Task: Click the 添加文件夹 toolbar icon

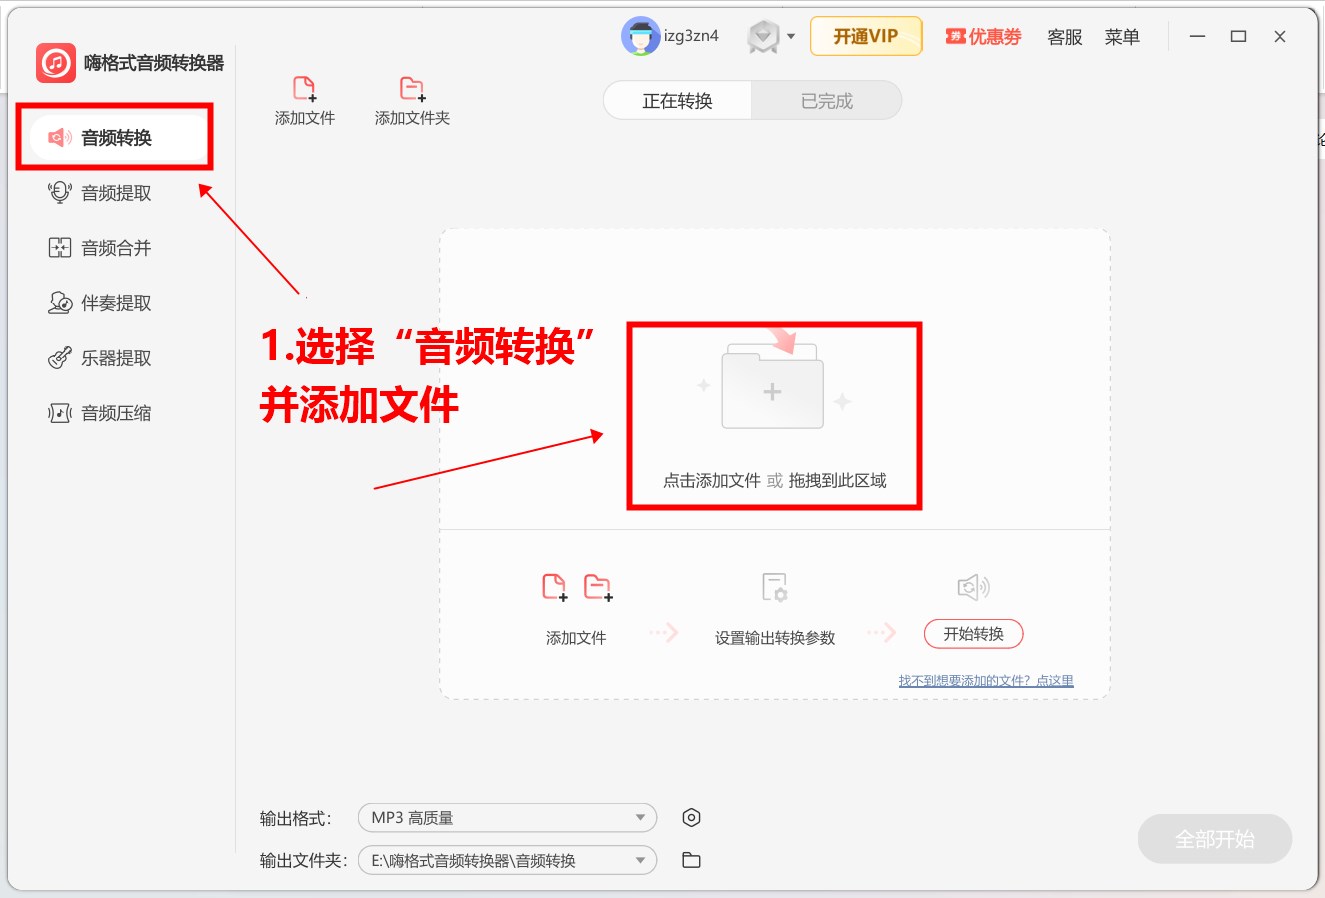Action: click(412, 101)
